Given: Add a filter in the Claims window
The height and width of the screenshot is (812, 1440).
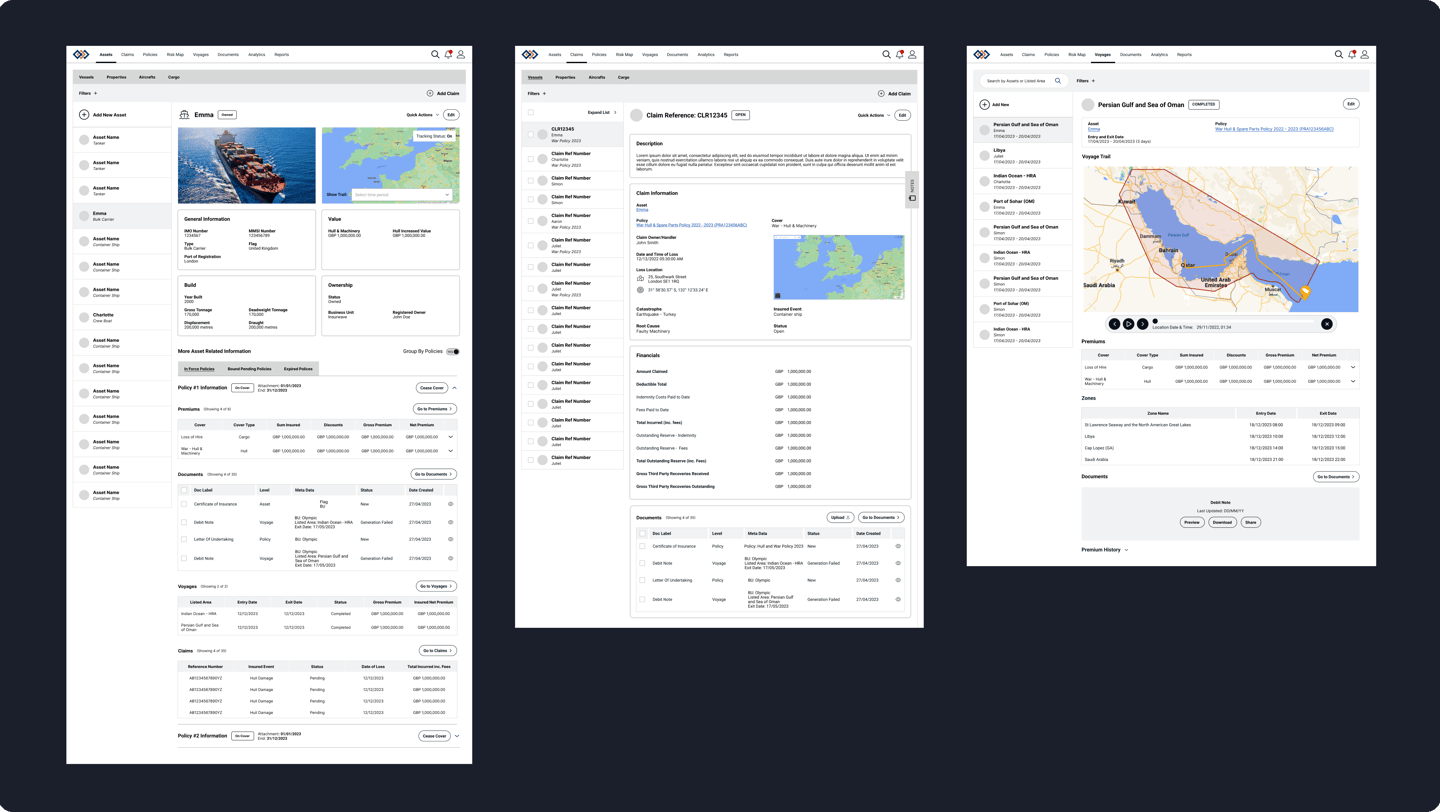Looking at the screenshot, I should click(x=544, y=93).
